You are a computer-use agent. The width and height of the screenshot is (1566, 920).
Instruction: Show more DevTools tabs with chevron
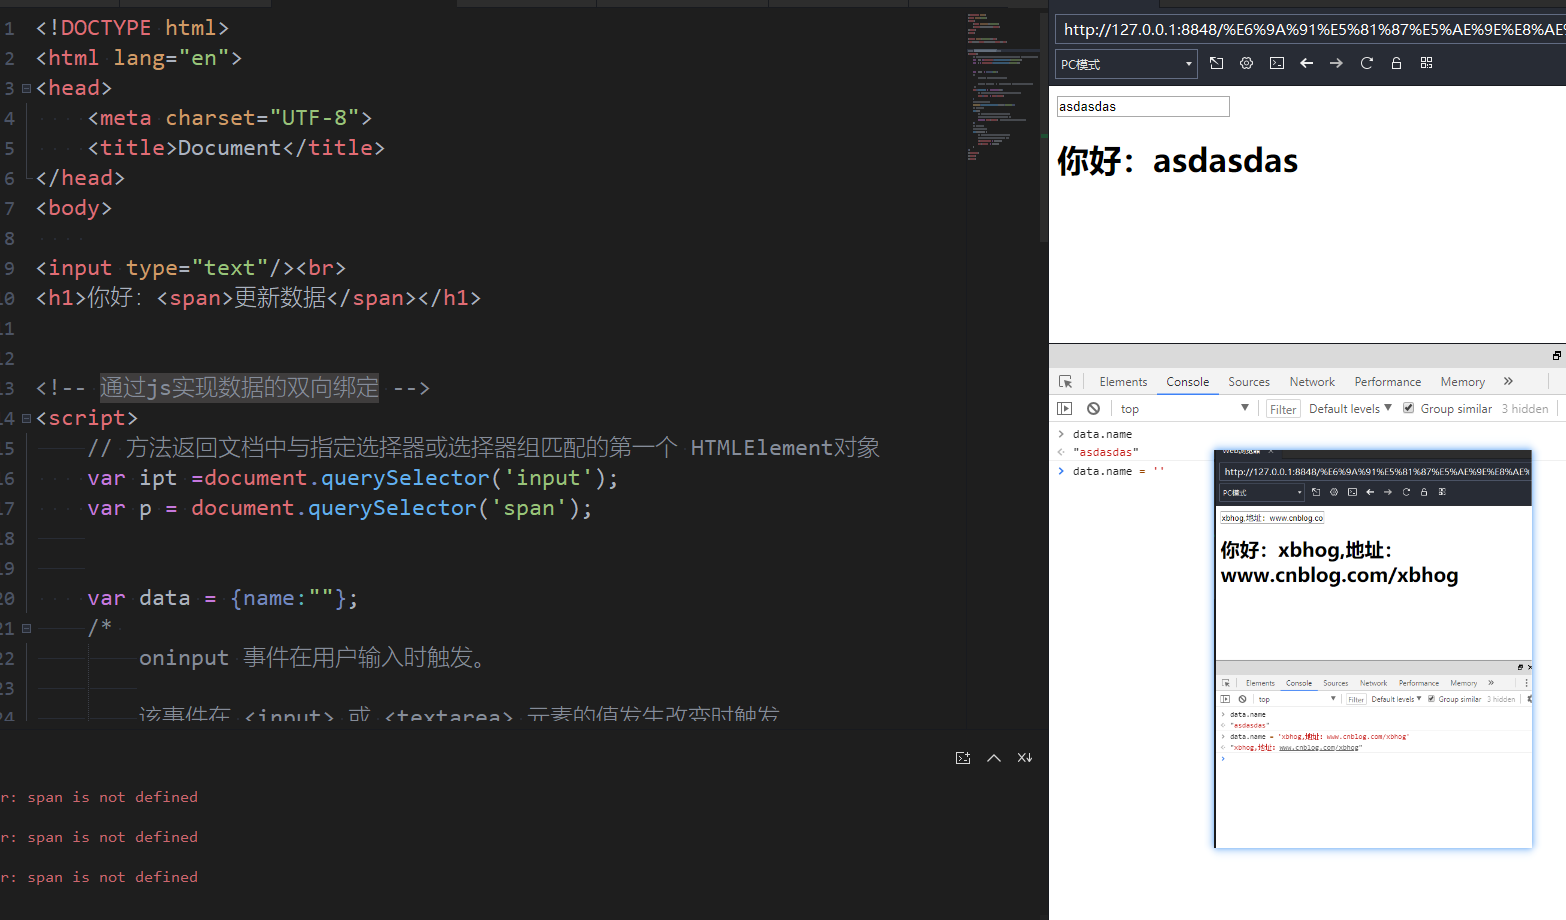1508,382
